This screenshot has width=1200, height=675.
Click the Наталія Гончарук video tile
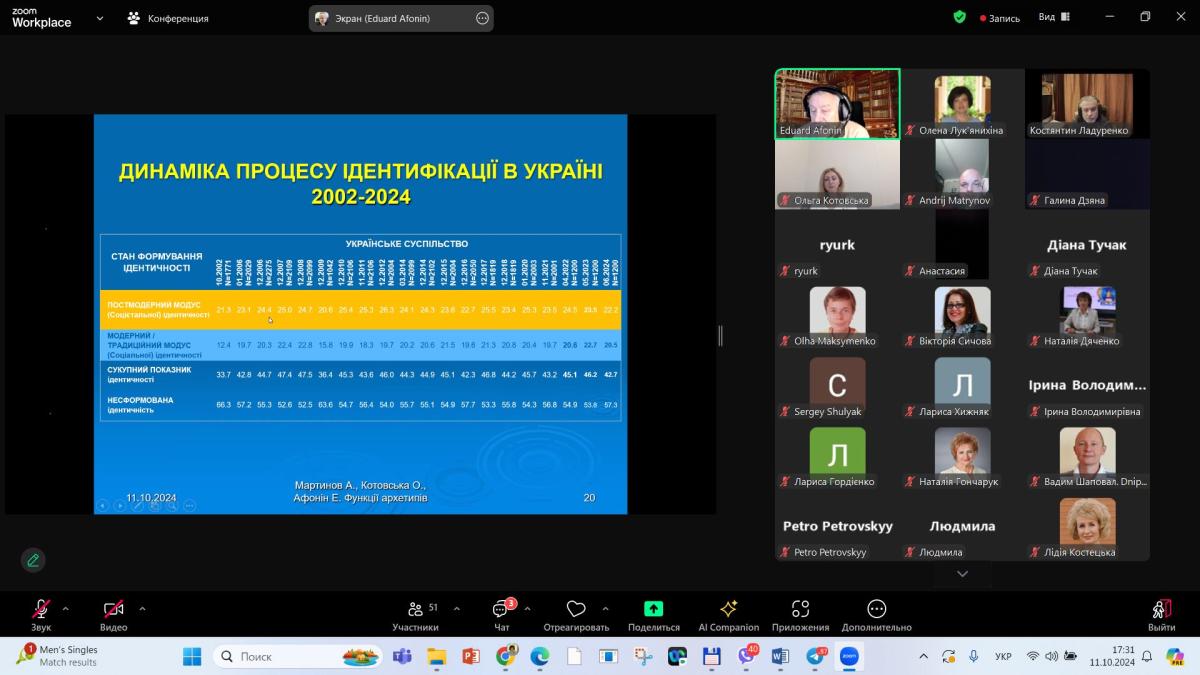[962, 455]
